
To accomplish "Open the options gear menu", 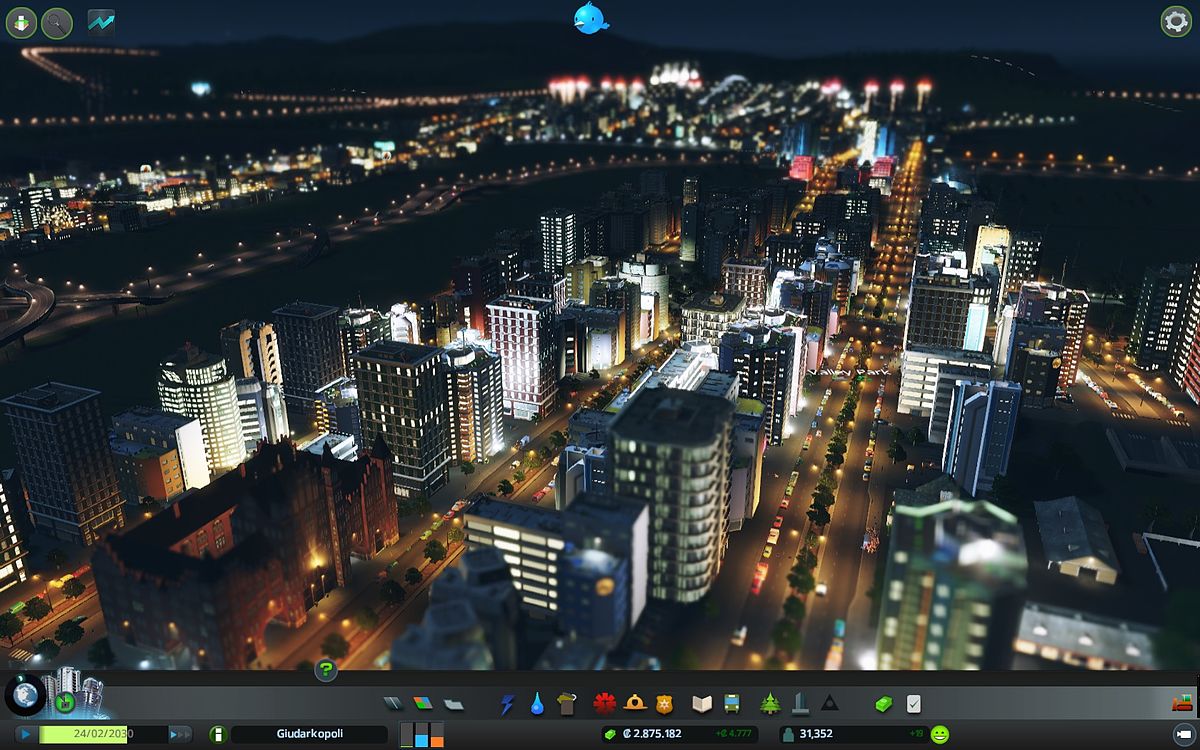I will click(x=1175, y=20).
